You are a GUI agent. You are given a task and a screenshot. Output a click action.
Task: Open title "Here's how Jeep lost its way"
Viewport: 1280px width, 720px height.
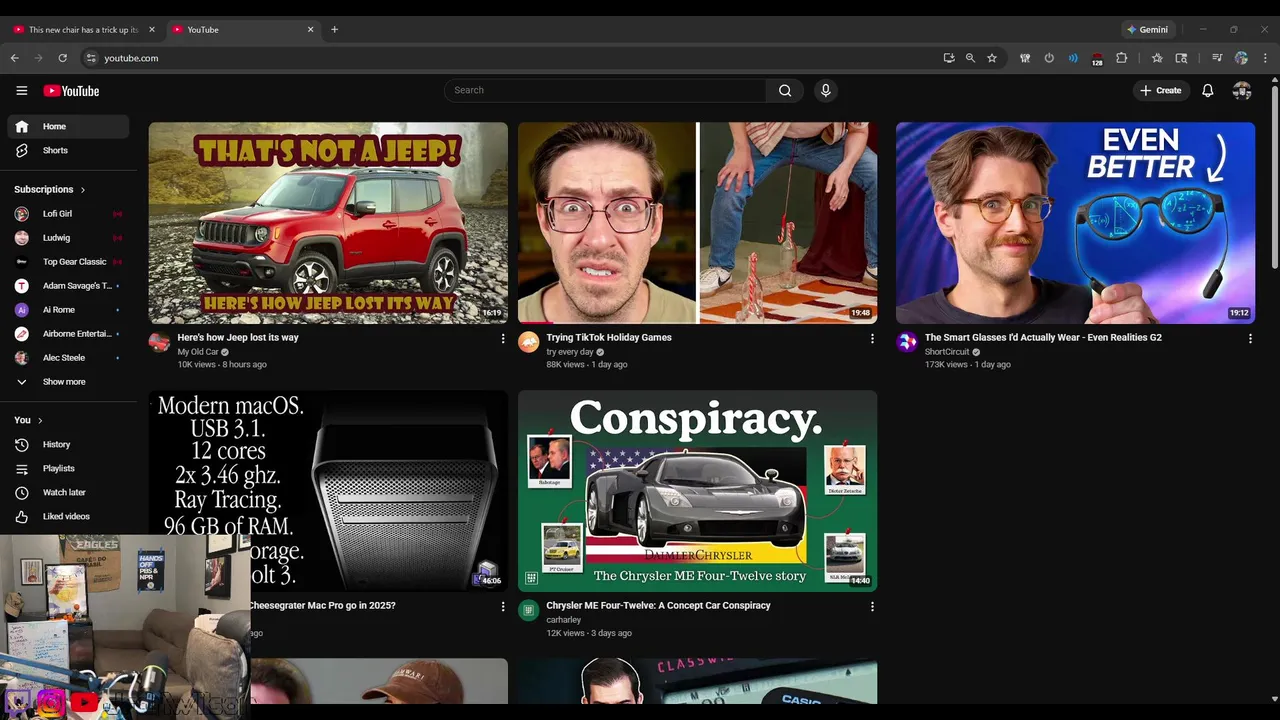tap(238, 338)
